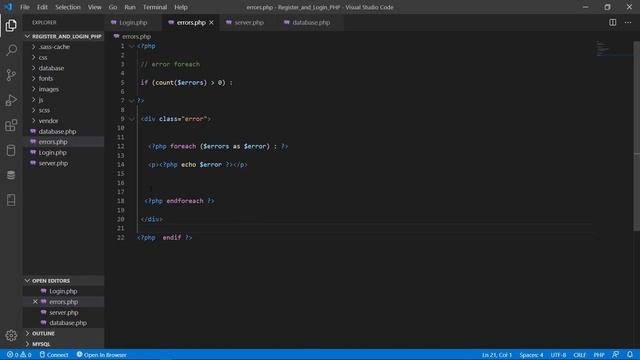This screenshot has width=640, height=360.
Task: Expand the database folder
Action: 63,68
